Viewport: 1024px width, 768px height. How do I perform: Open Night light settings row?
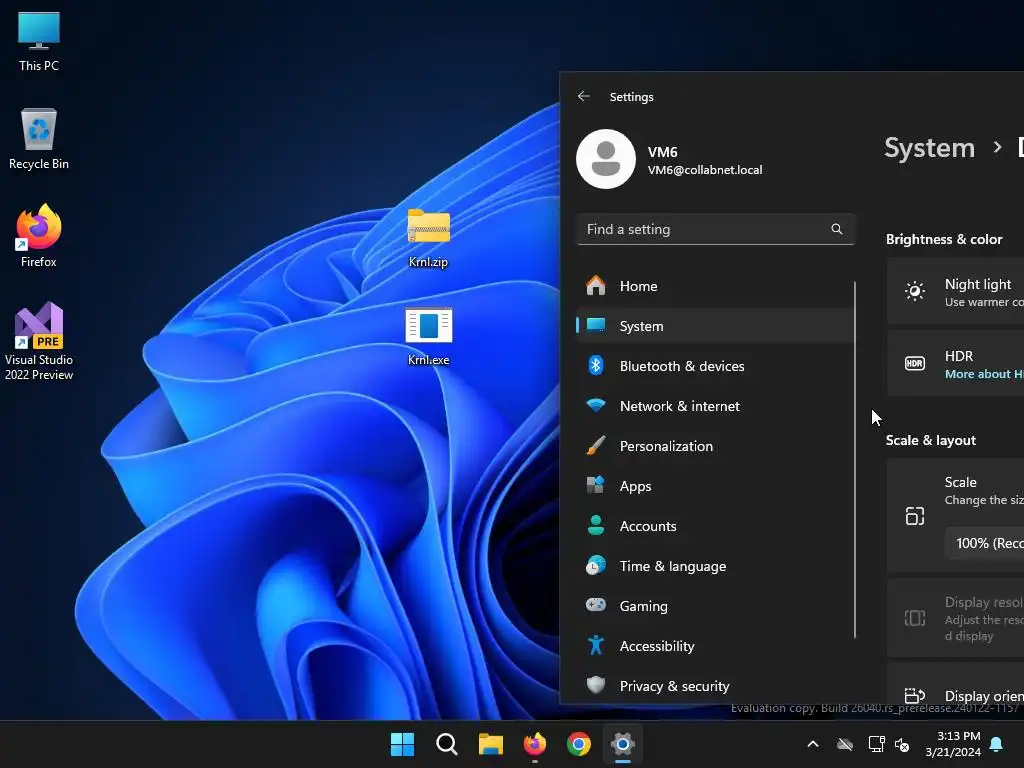click(x=955, y=291)
